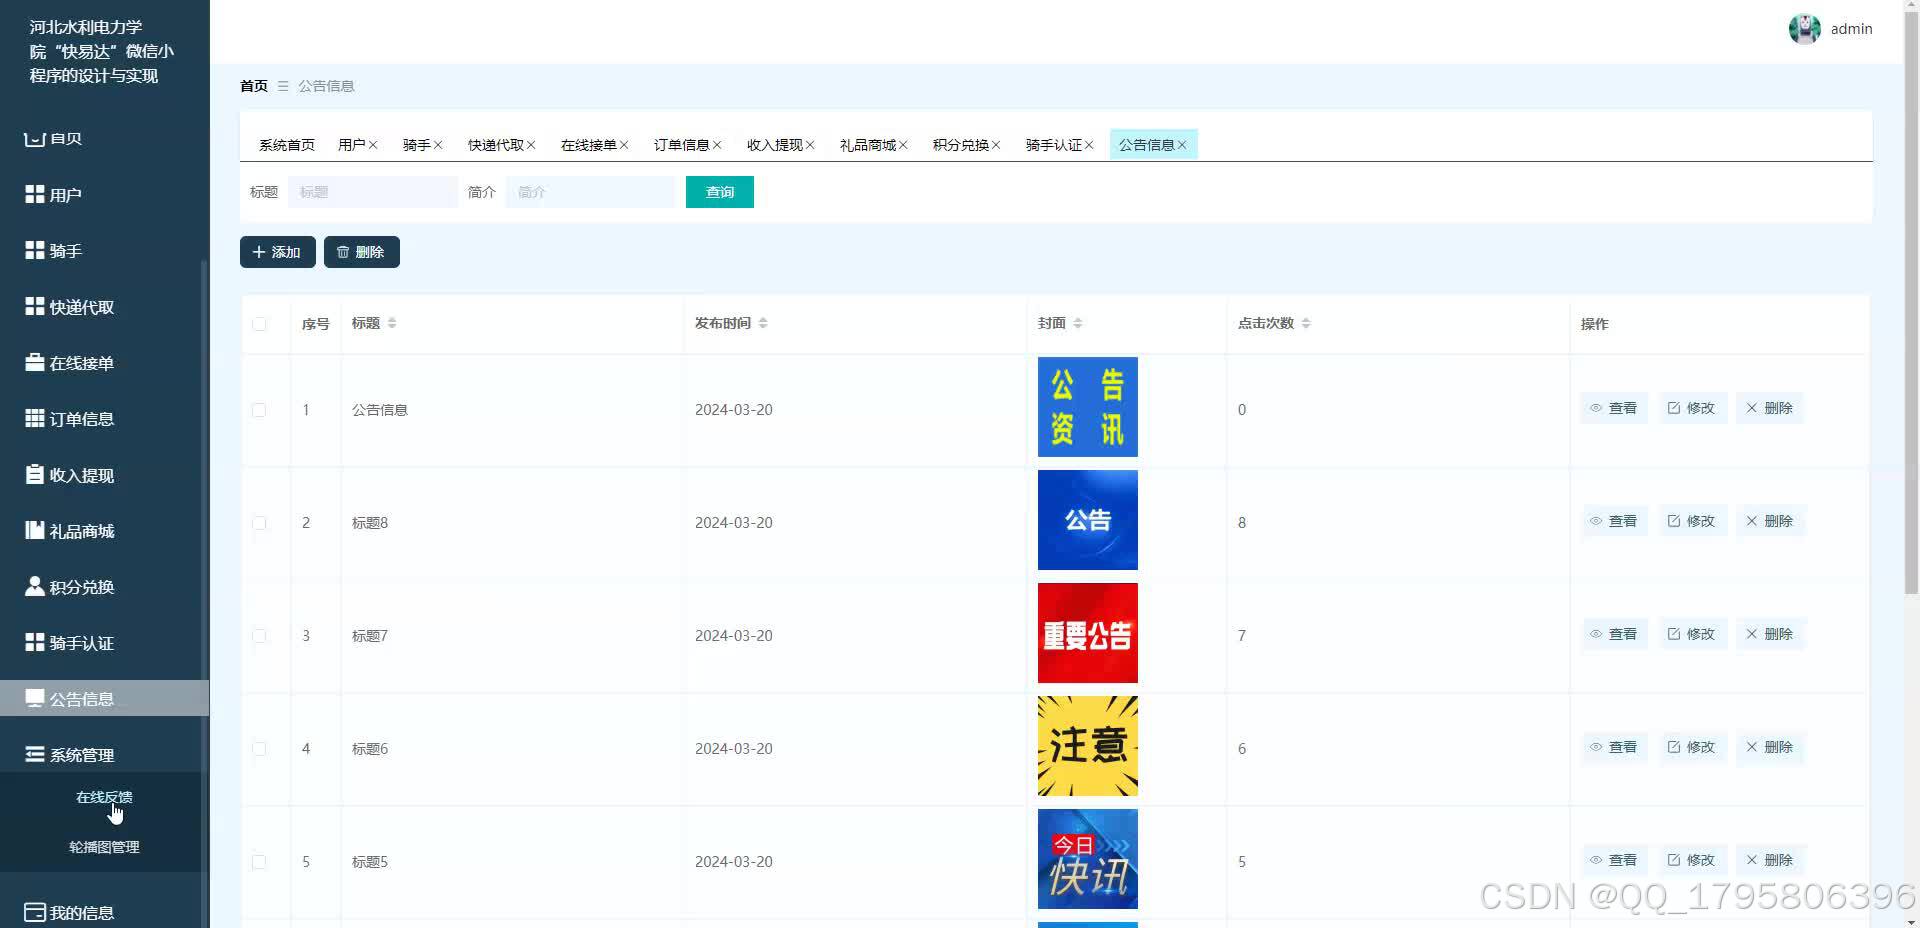Click the 快递代取 sidebar icon

click(x=35, y=306)
